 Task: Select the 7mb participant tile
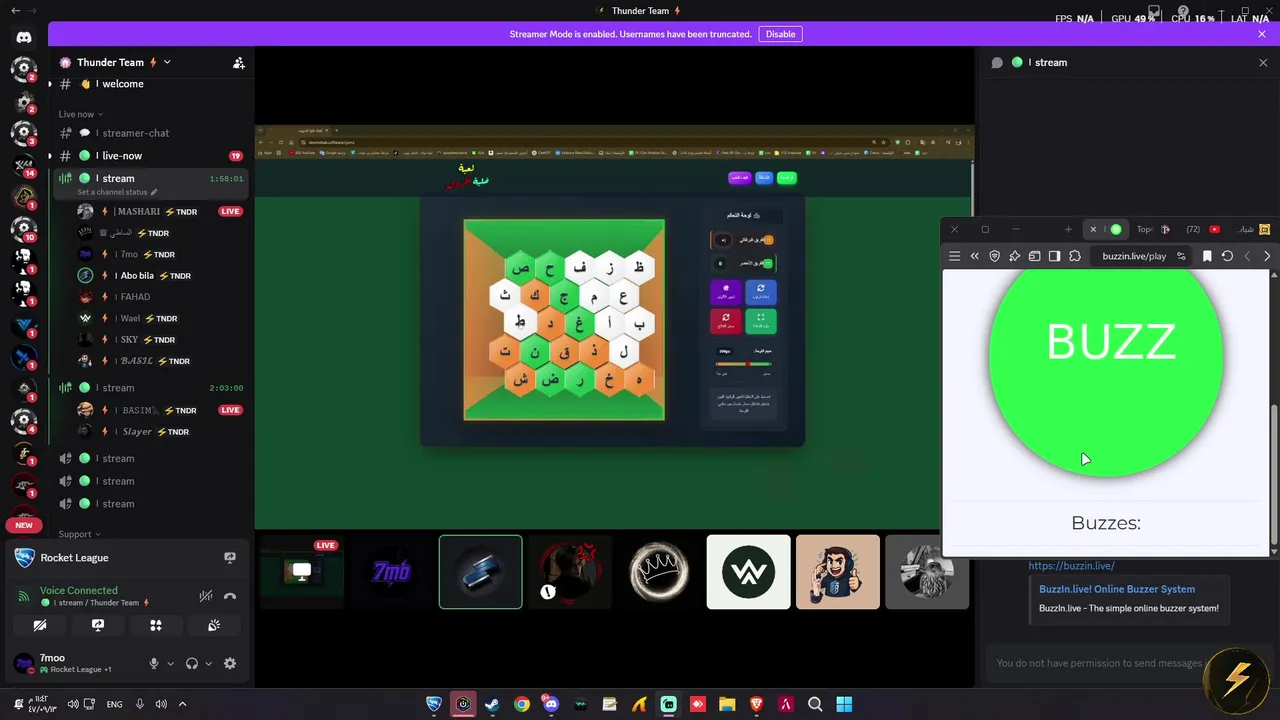tap(391, 572)
